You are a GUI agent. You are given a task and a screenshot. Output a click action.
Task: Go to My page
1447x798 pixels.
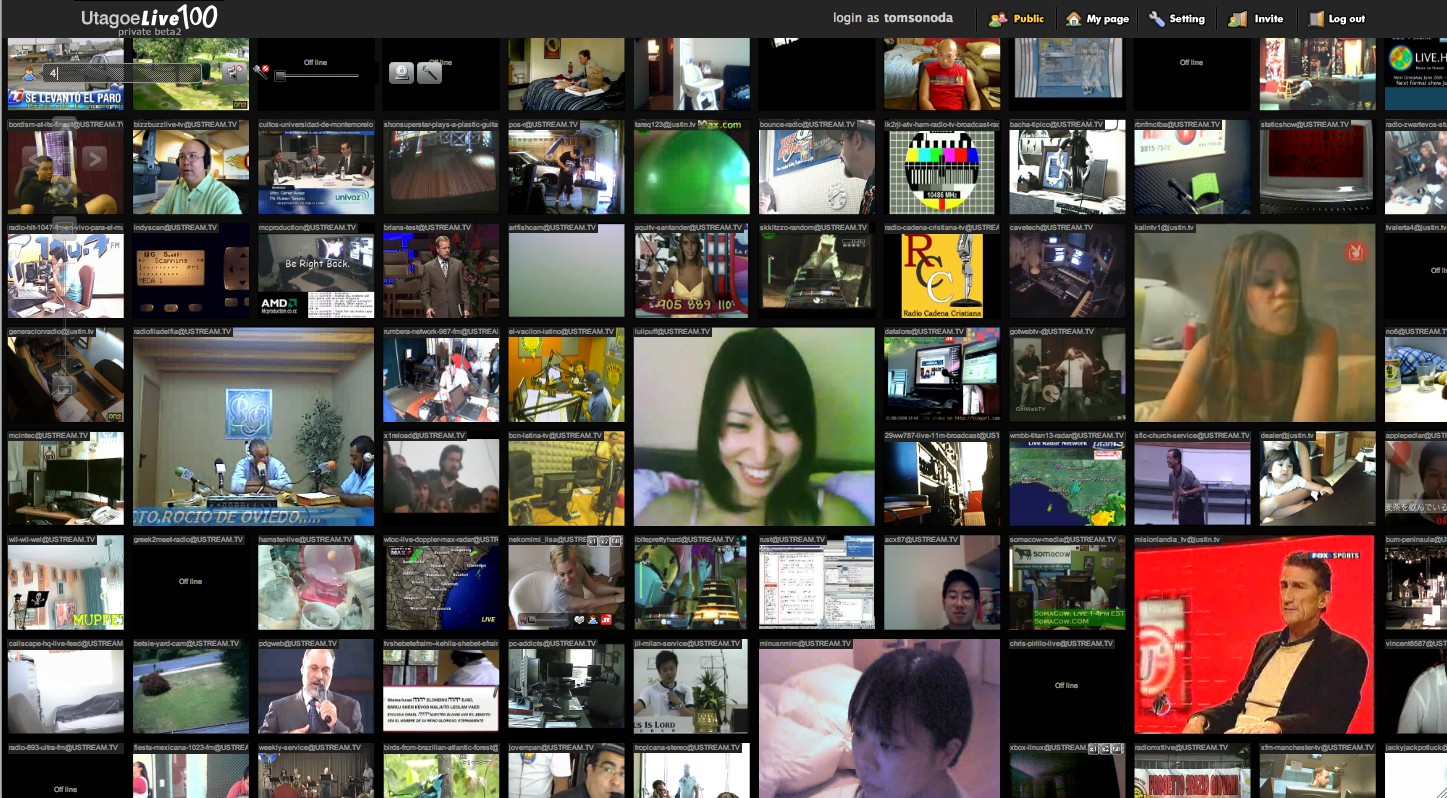1097,18
